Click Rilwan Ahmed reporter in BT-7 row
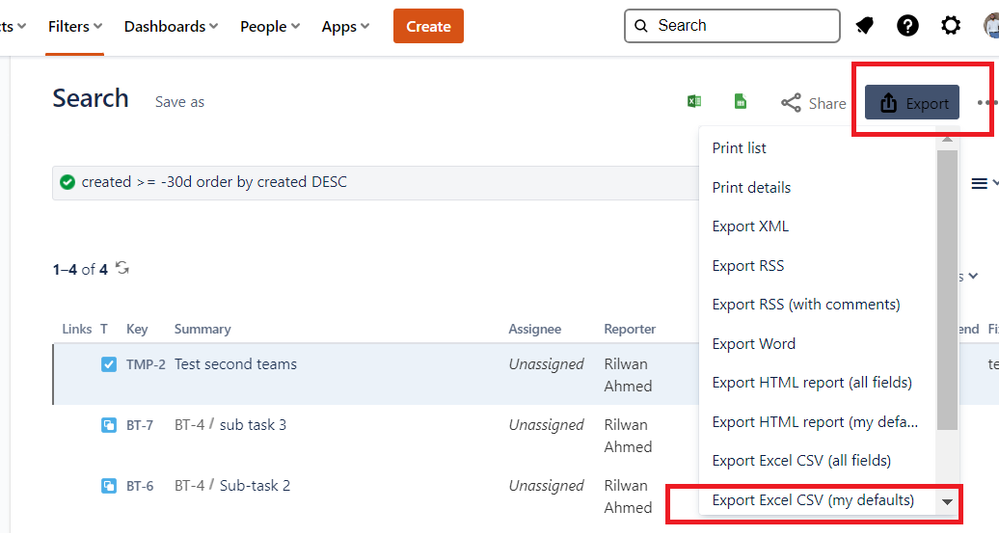999x533 pixels. coord(628,436)
